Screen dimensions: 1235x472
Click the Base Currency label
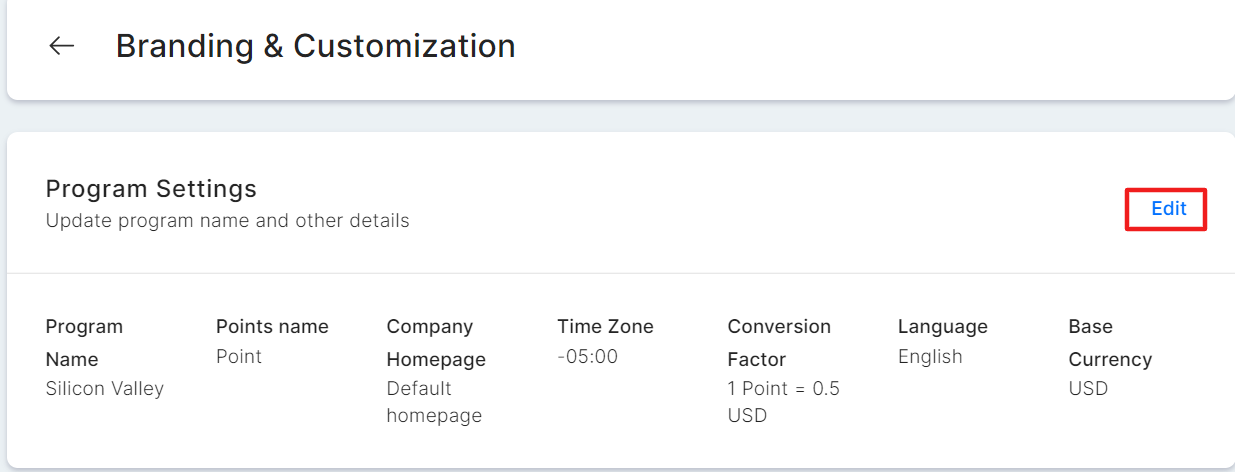pyautogui.click(x=1109, y=342)
